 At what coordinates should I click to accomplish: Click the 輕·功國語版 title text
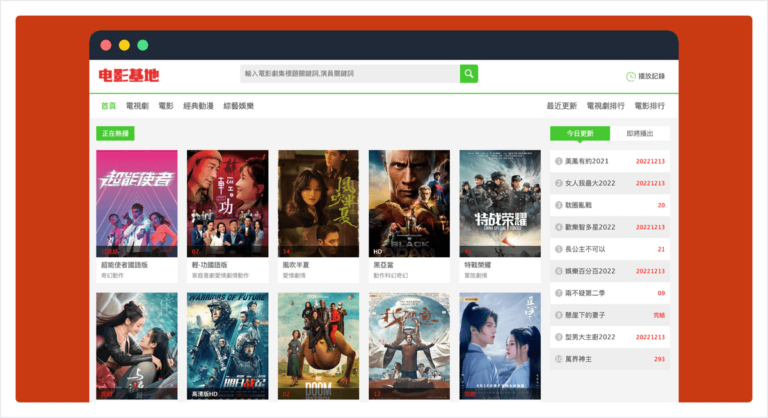point(210,265)
